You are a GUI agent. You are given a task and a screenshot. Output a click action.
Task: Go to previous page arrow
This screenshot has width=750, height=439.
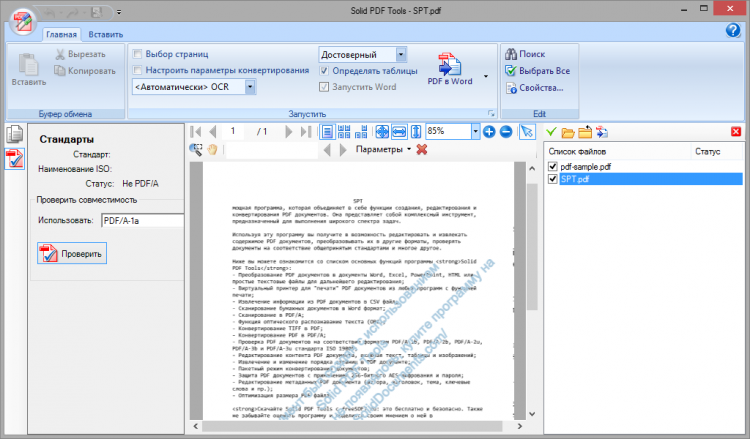(x=213, y=132)
